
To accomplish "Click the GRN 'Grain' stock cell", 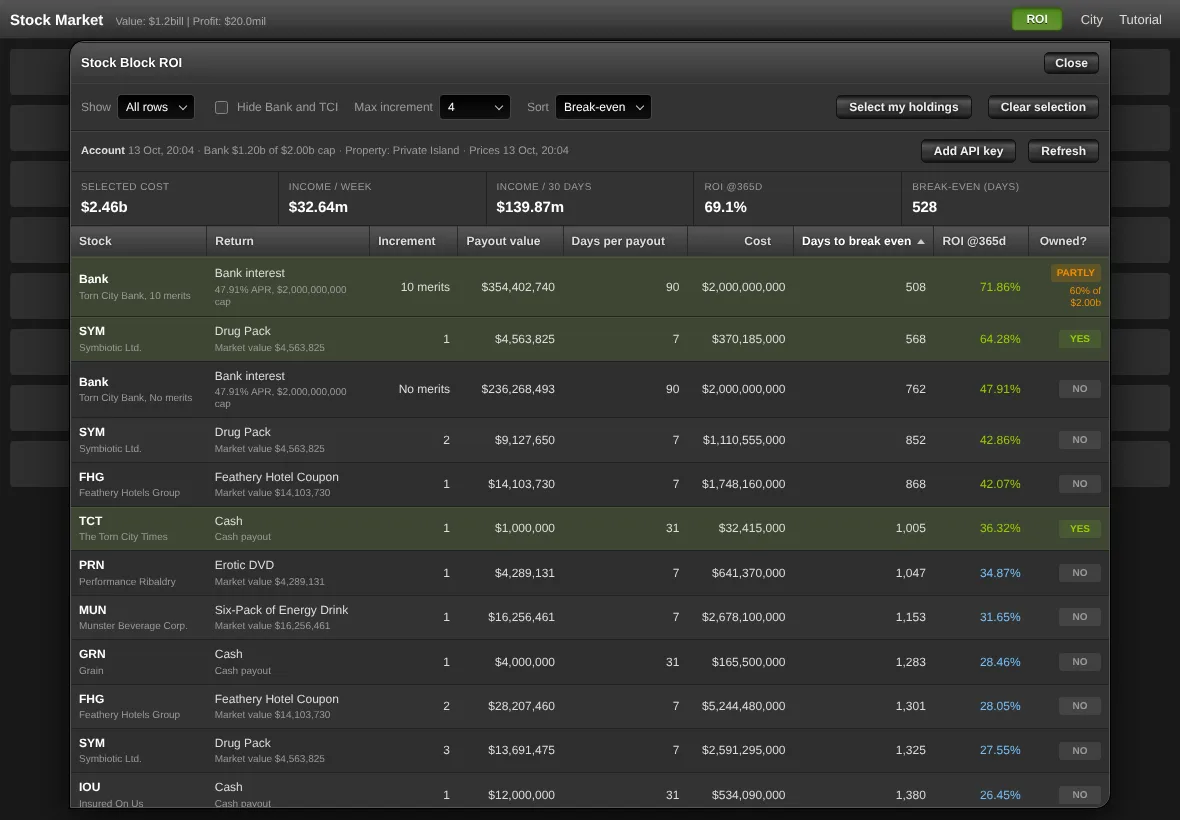I will coord(138,662).
